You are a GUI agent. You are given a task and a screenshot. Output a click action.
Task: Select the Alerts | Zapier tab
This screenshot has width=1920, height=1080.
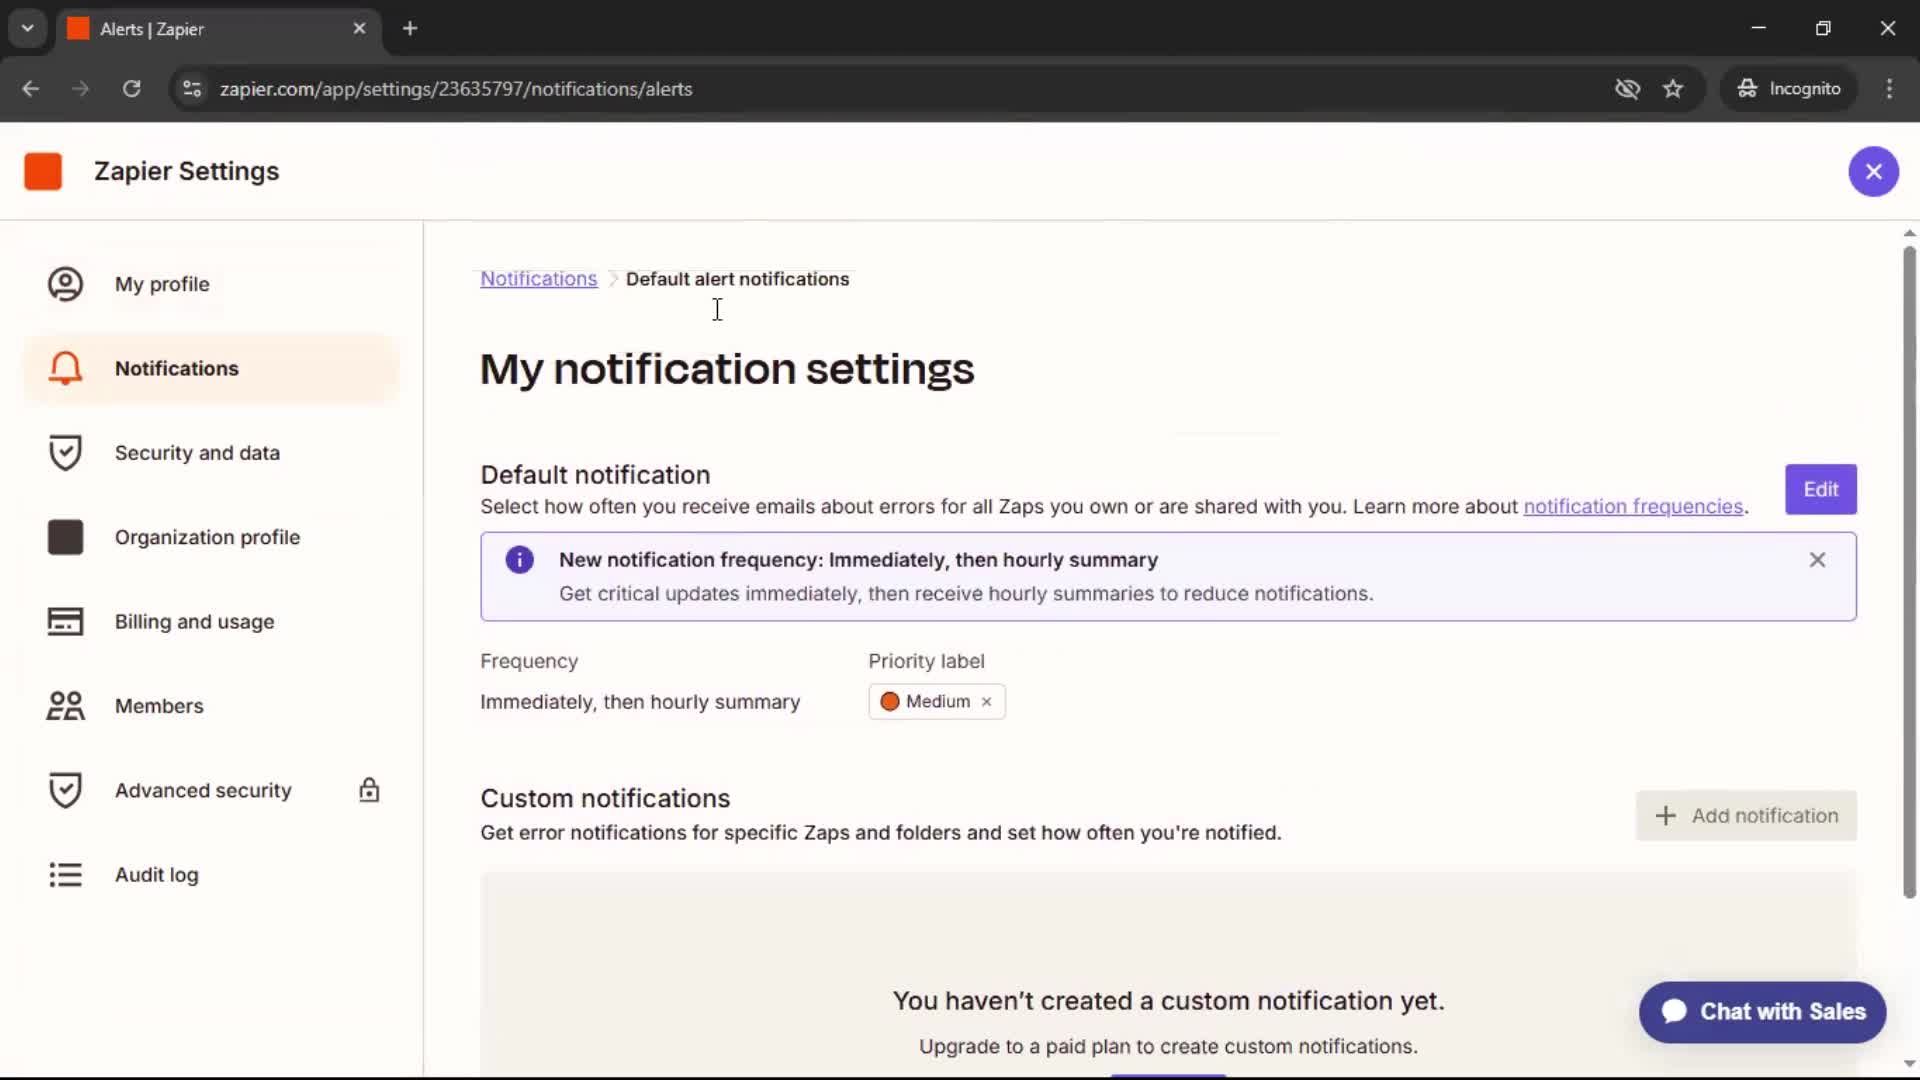coord(218,29)
